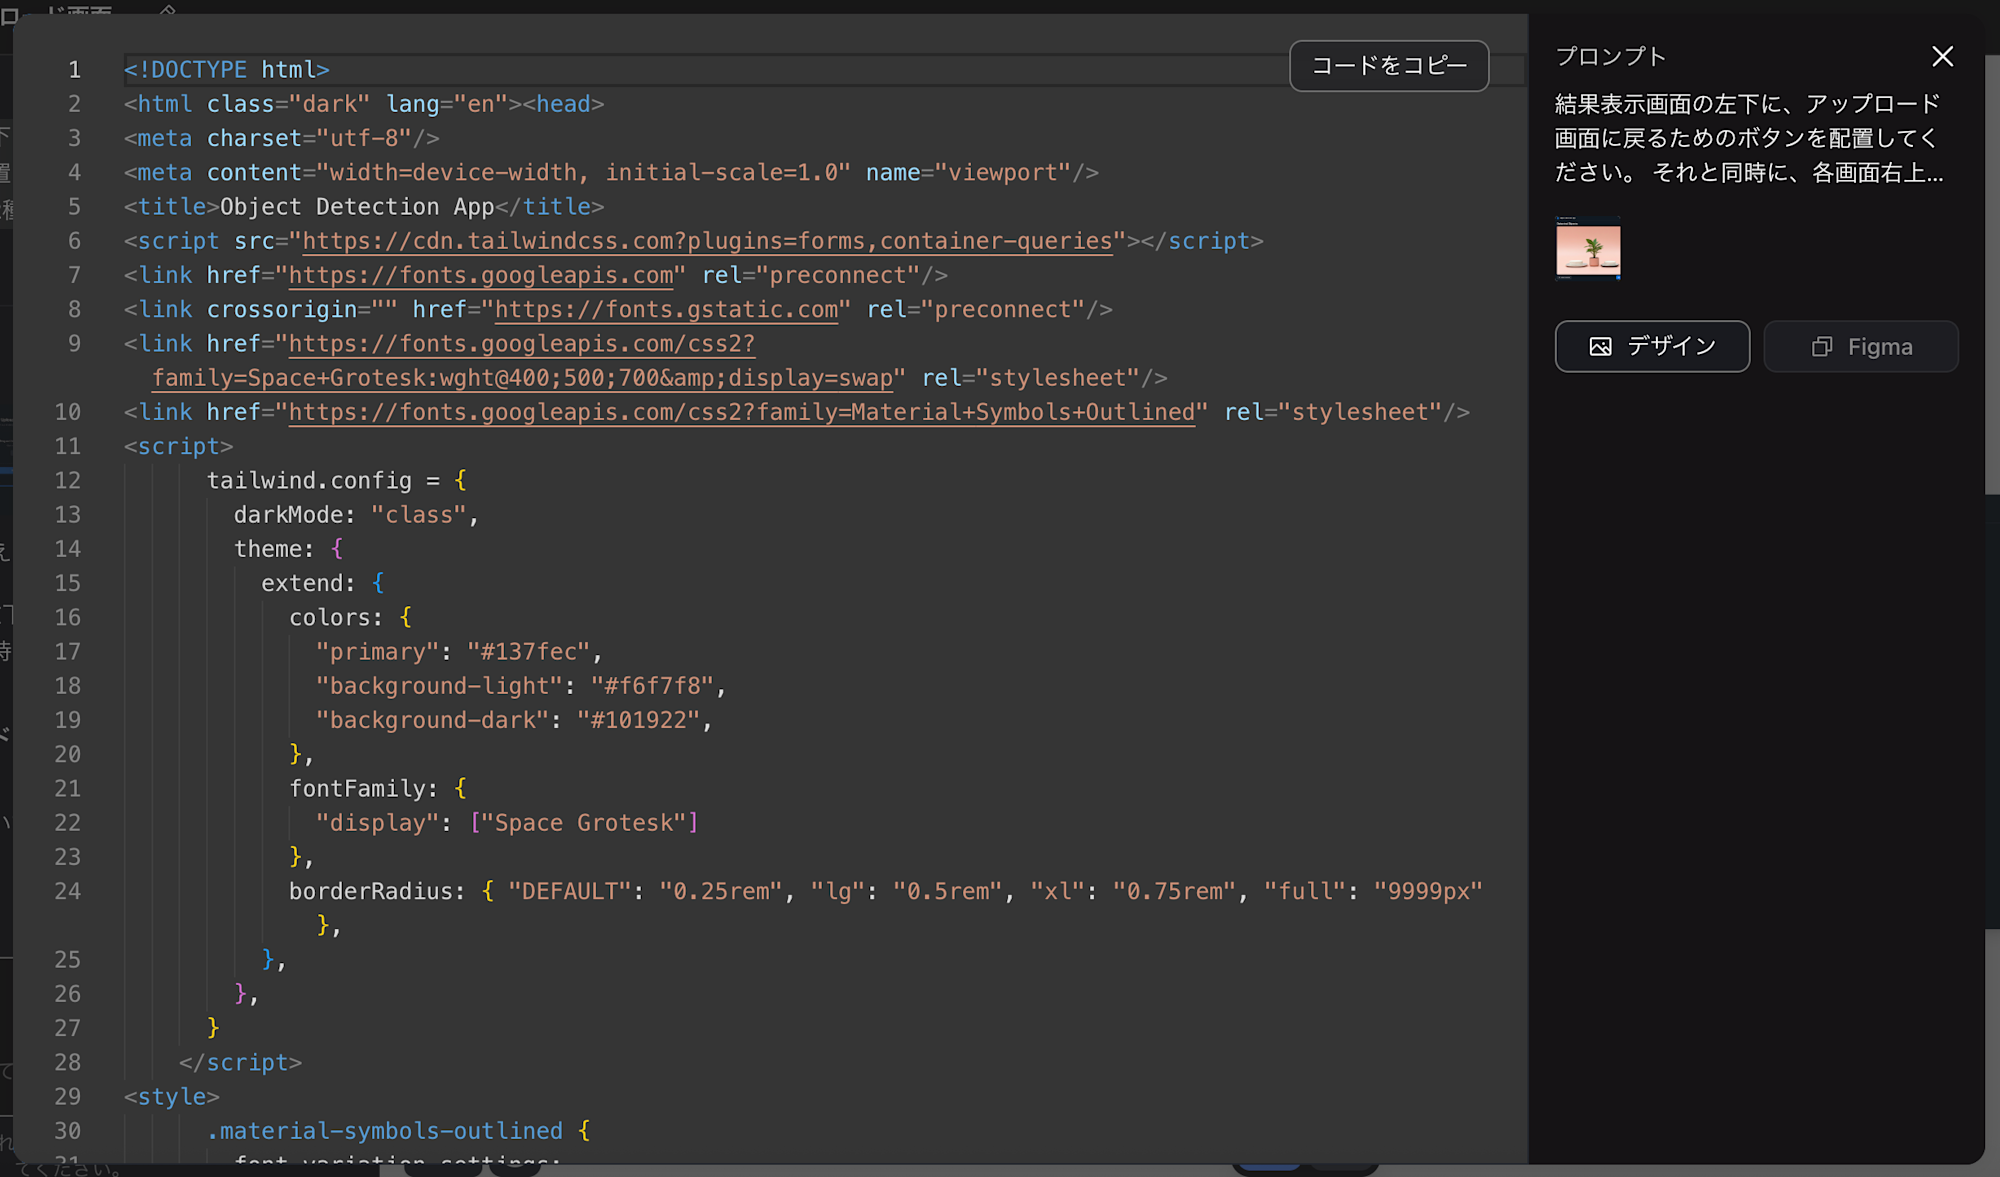Open the plant image thumbnail
The image size is (2000, 1177).
[x=1588, y=249]
